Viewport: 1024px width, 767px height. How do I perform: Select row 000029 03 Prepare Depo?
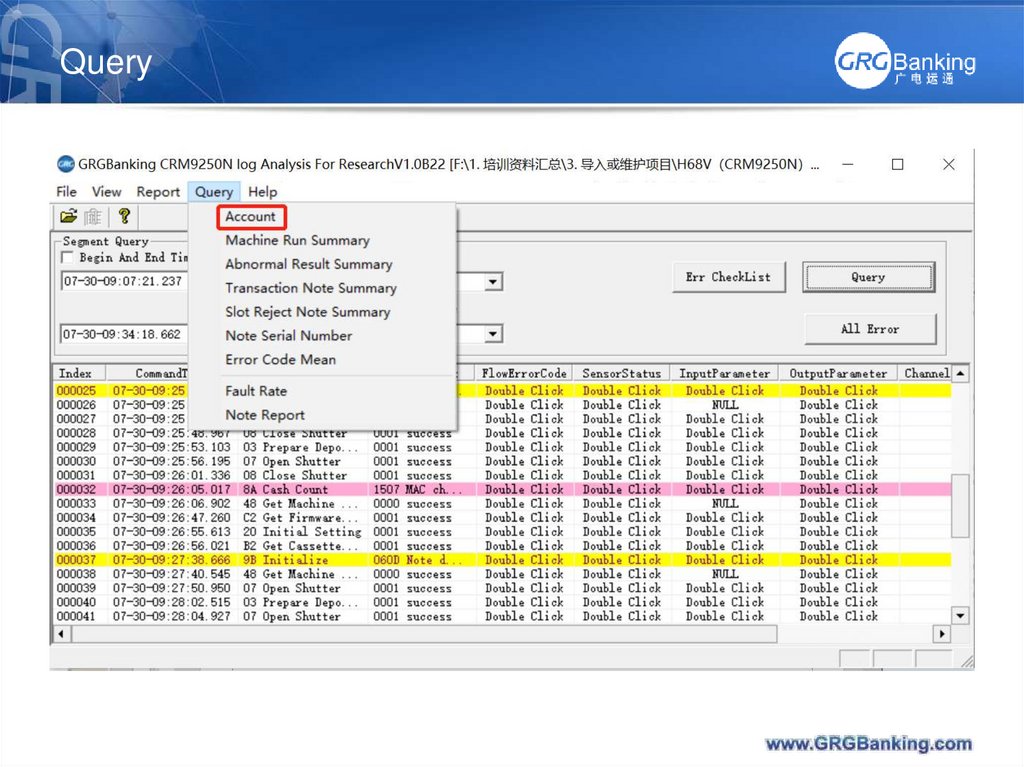pyautogui.click(x=502, y=448)
